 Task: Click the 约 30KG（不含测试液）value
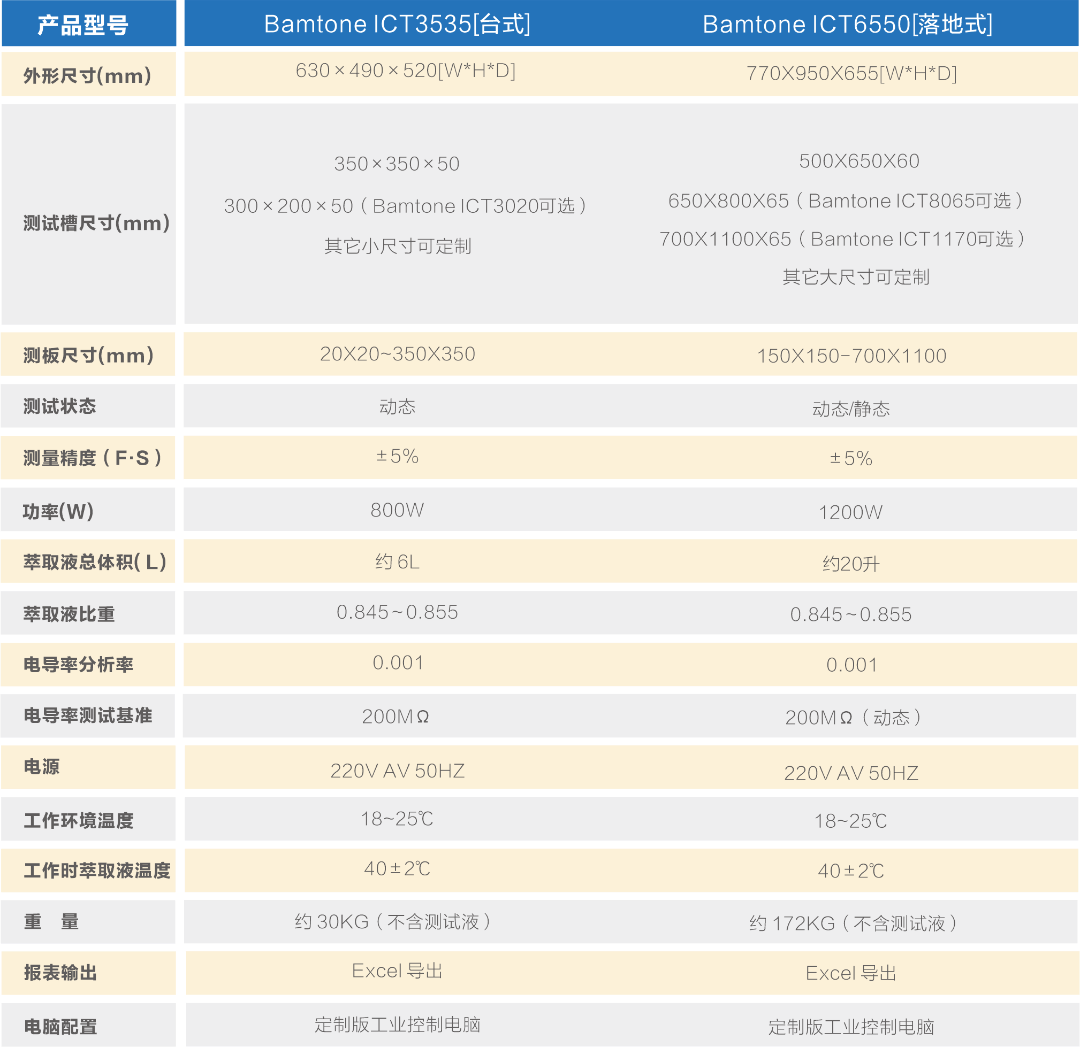pos(393,922)
